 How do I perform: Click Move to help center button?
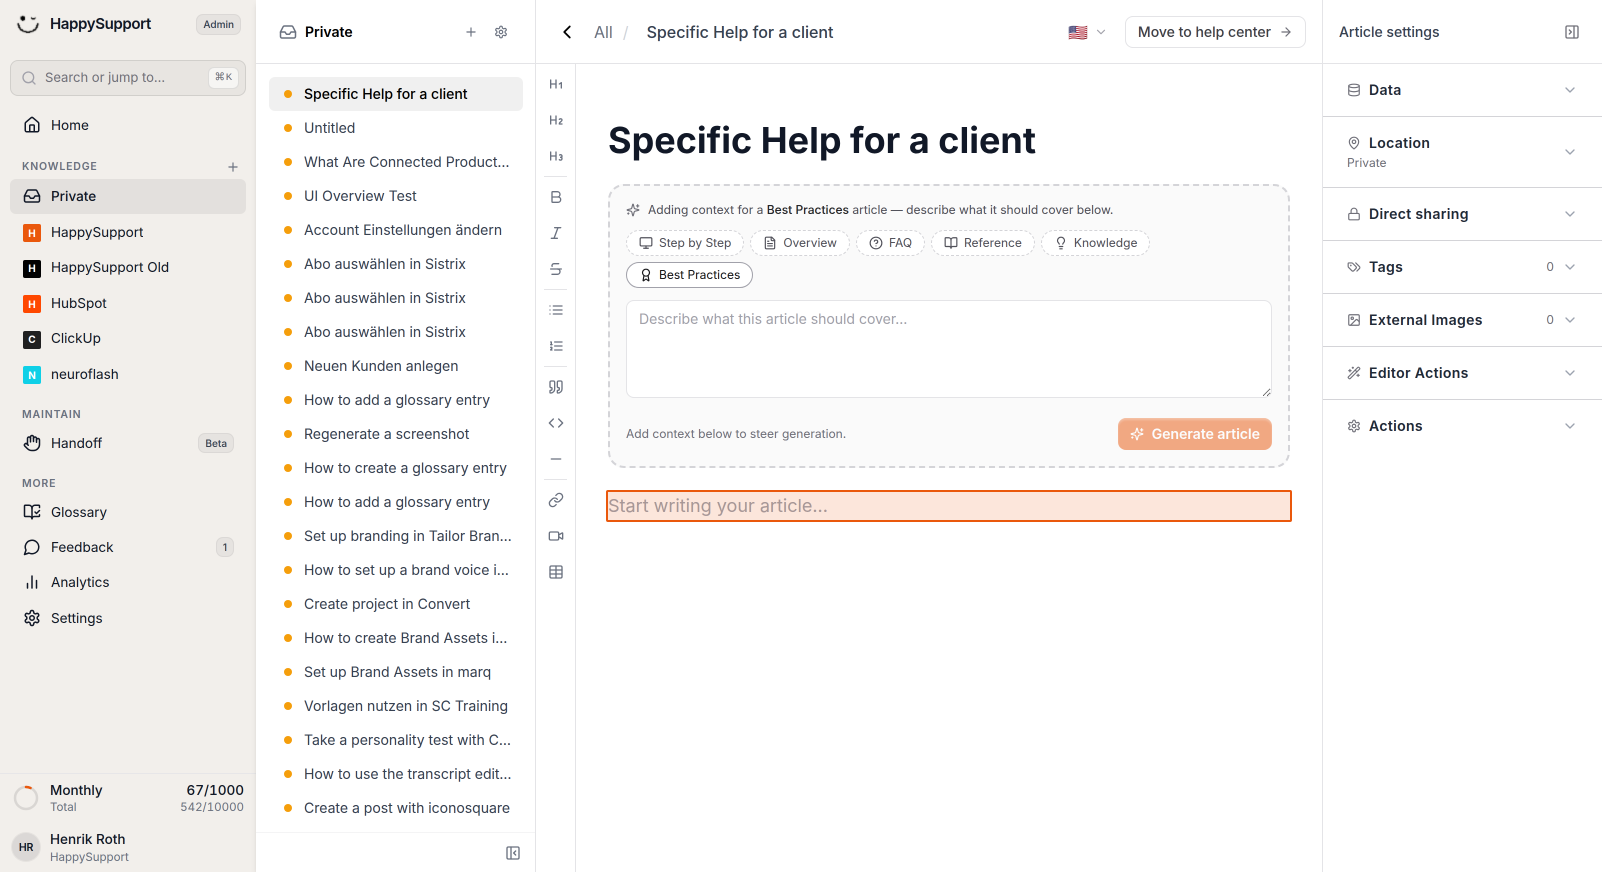(x=1215, y=32)
